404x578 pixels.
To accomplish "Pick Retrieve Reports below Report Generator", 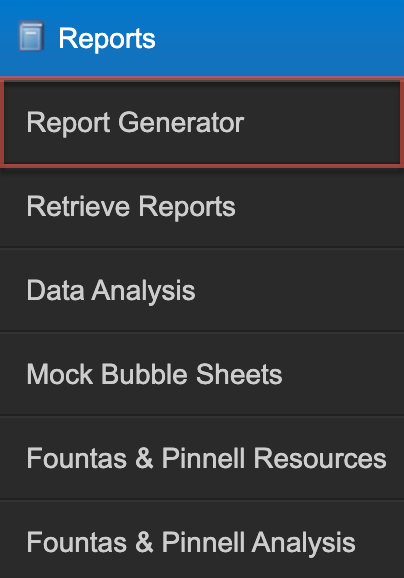I will tap(202, 207).
